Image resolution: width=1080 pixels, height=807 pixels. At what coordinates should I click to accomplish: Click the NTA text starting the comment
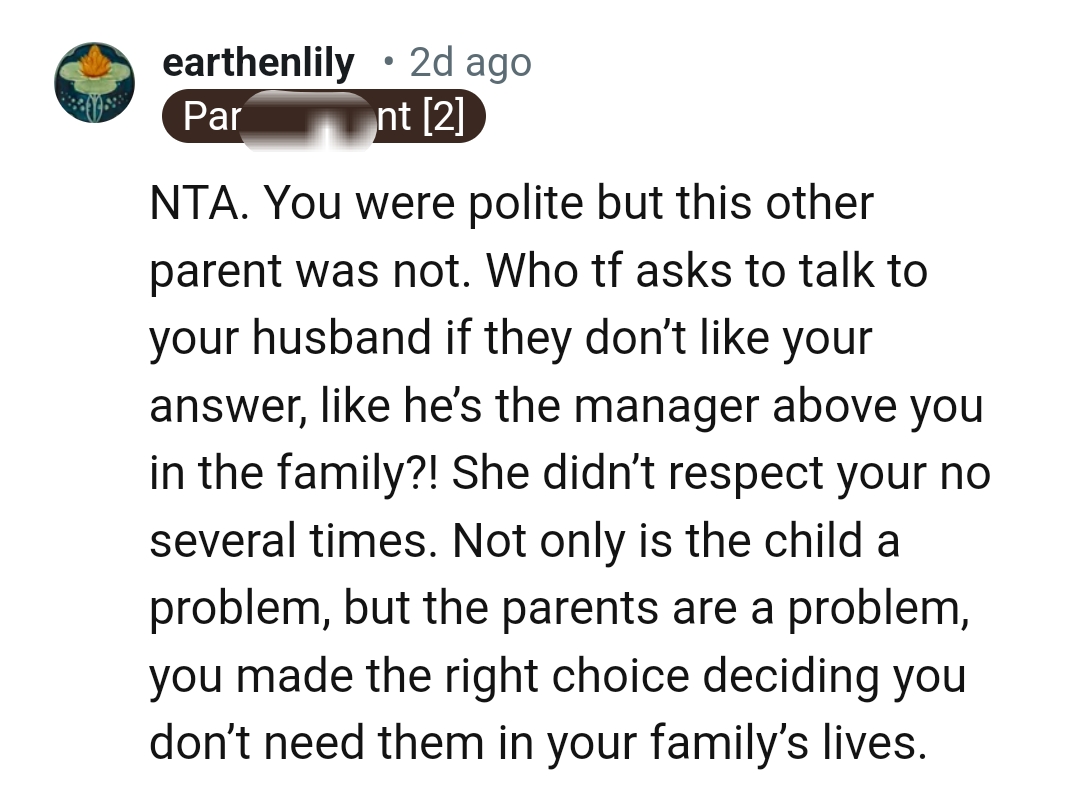193,202
